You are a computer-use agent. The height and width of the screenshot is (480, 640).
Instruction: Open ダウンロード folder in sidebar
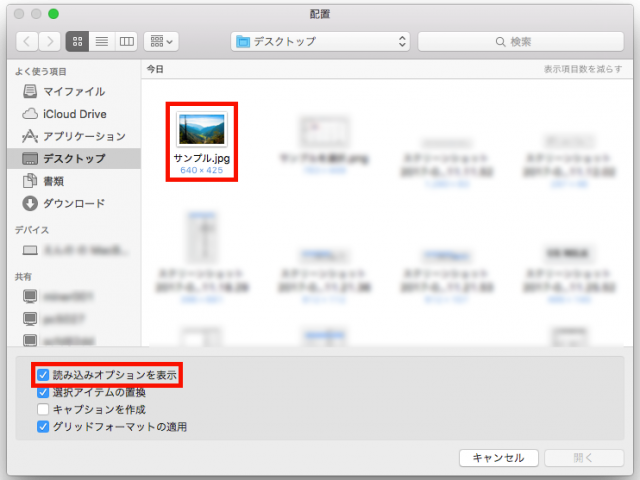(74, 203)
